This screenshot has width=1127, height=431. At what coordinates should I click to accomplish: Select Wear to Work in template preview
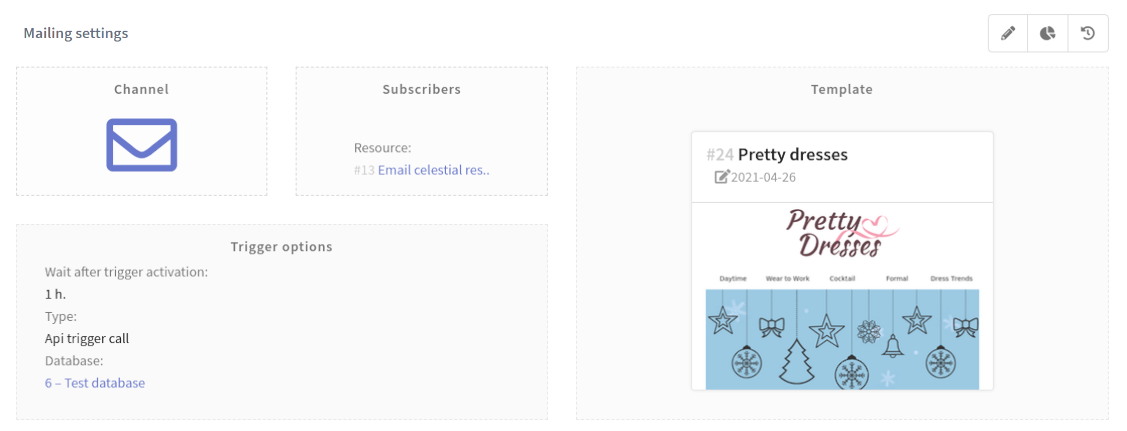click(787, 279)
